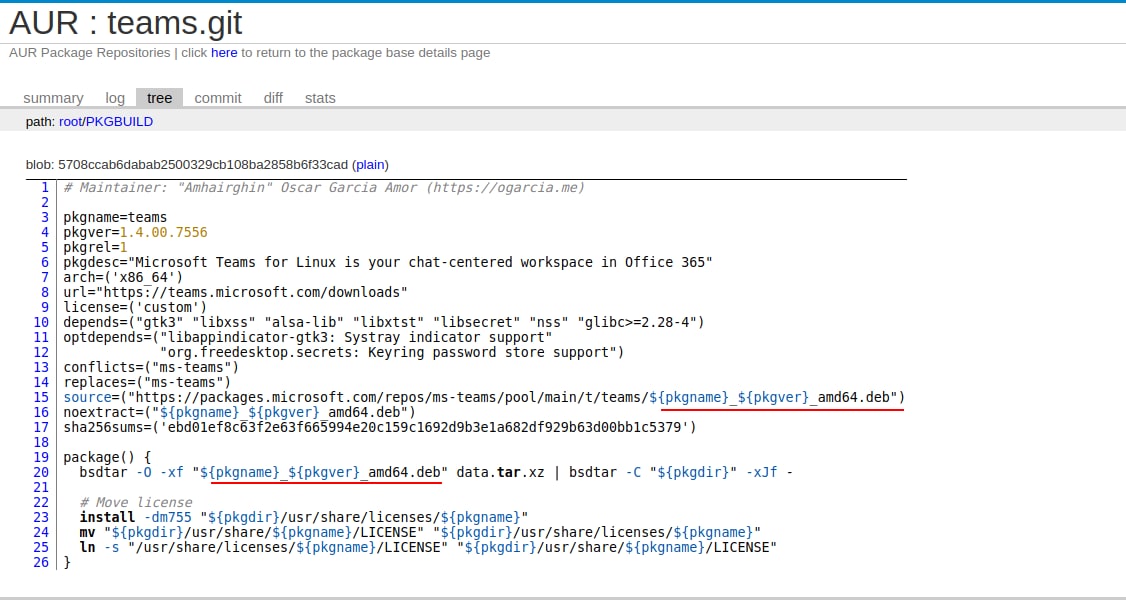Open the log tab
The height and width of the screenshot is (601, 1126).
coord(115,98)
